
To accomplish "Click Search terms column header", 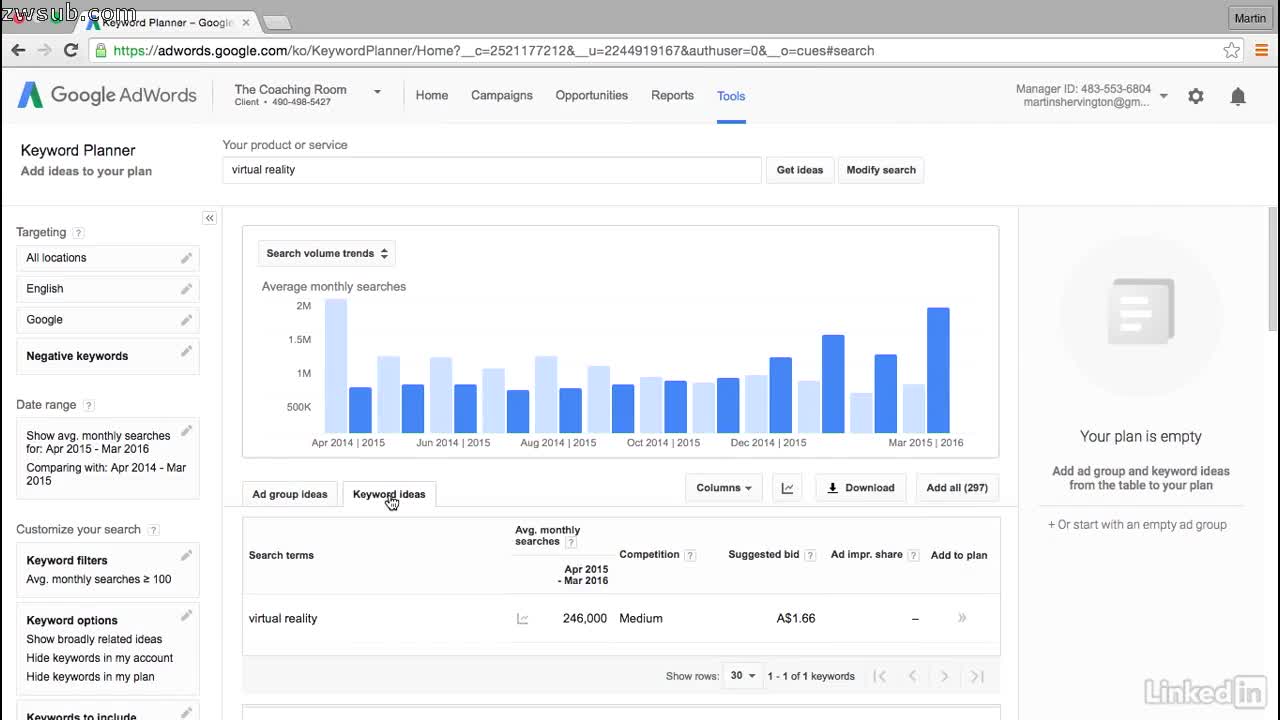I will tap(281, 555).
